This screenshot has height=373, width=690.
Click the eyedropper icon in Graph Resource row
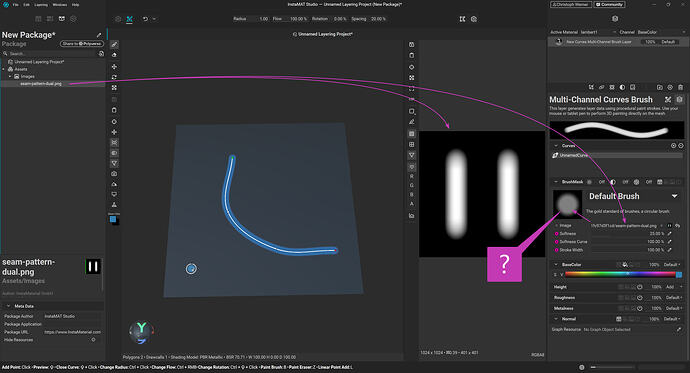click(x=679, y=329)
